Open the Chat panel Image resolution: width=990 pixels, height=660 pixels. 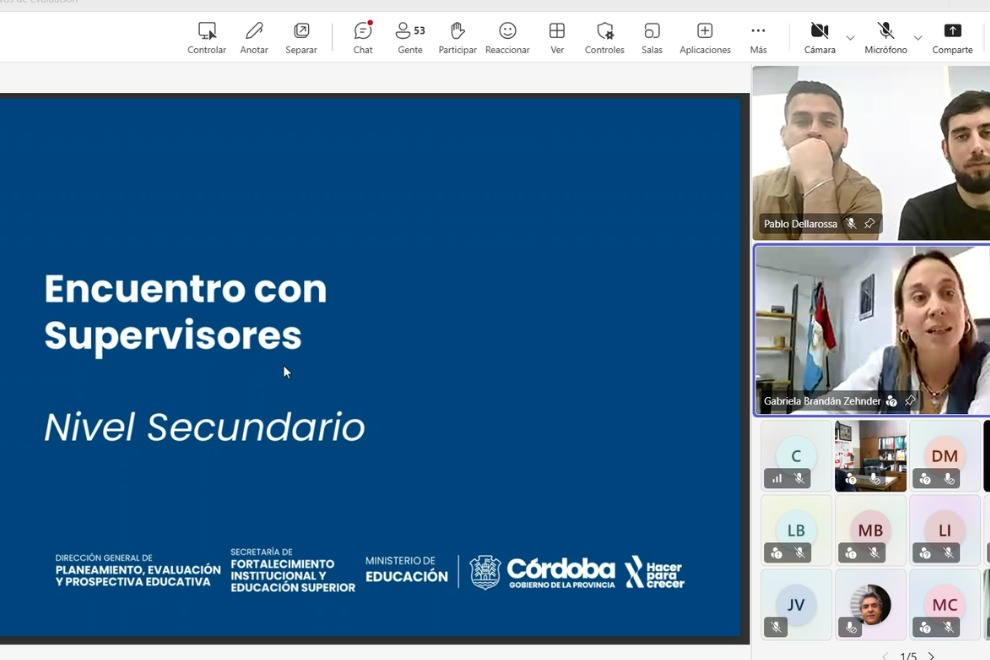coord(363,38)
